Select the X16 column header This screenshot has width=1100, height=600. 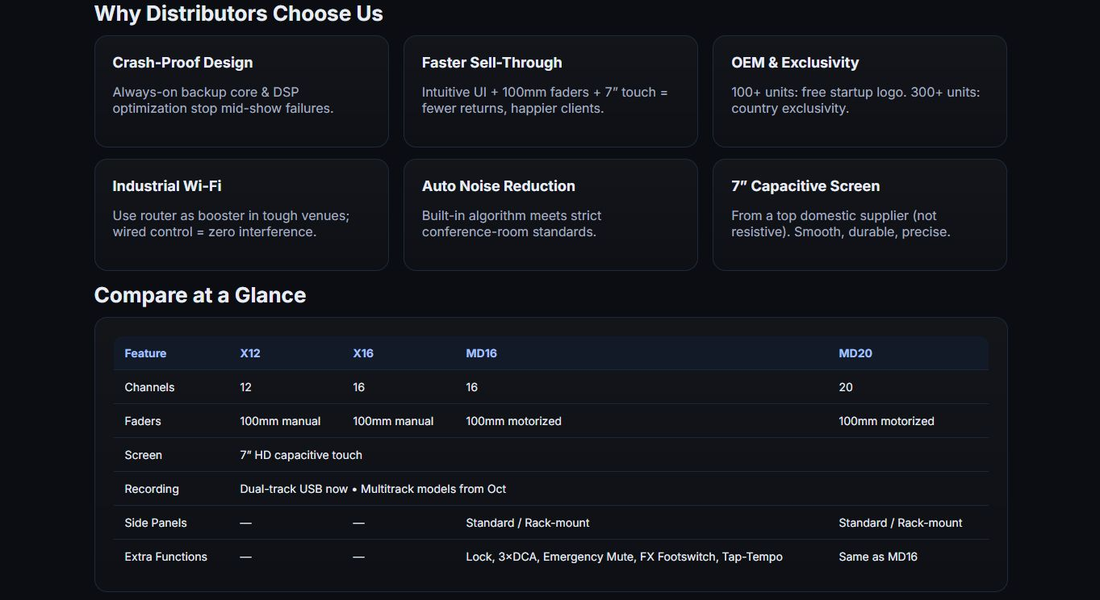[x=363, y=353]
